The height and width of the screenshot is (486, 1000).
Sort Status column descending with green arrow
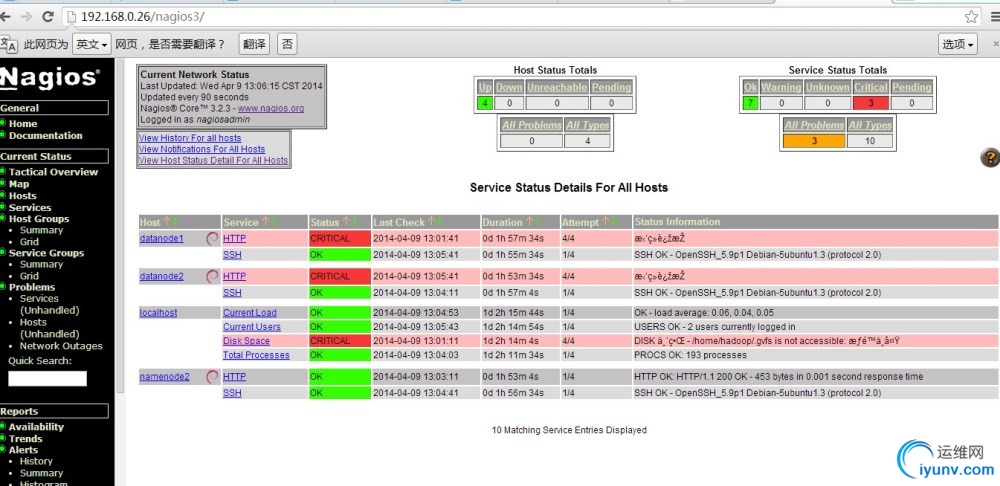point(355,221)
